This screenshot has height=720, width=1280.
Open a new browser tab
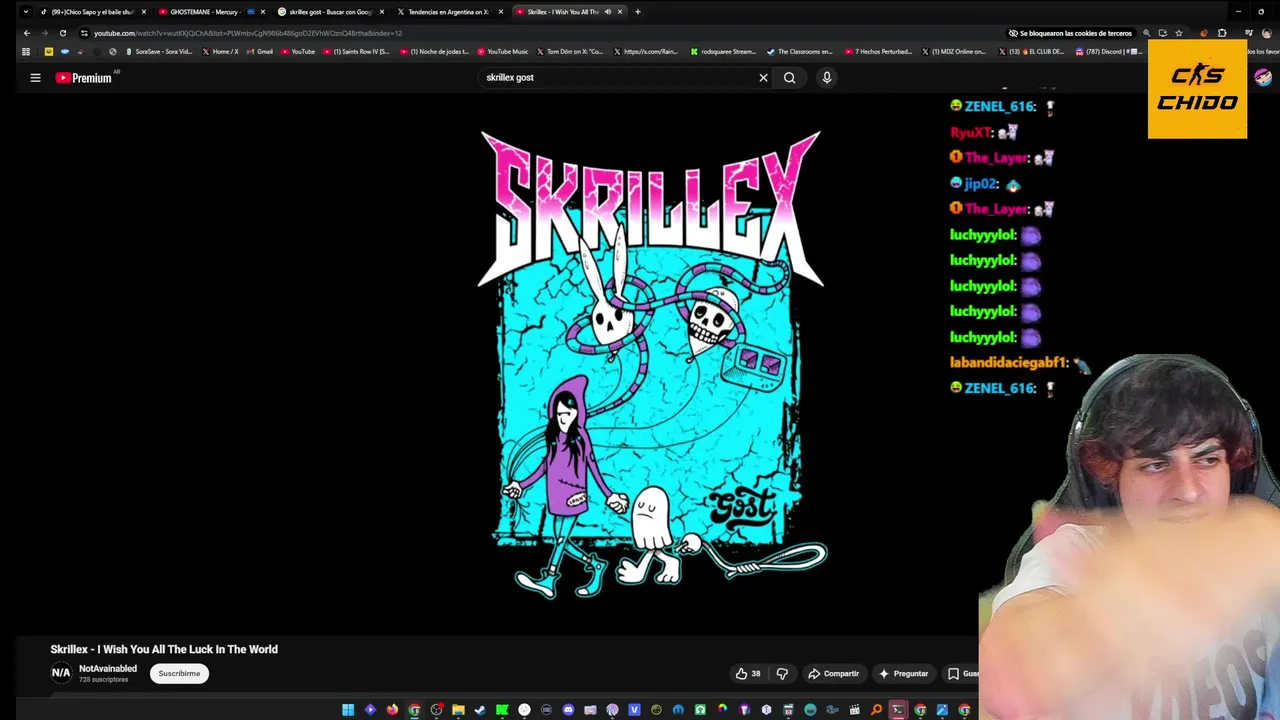tap(638, 12)
